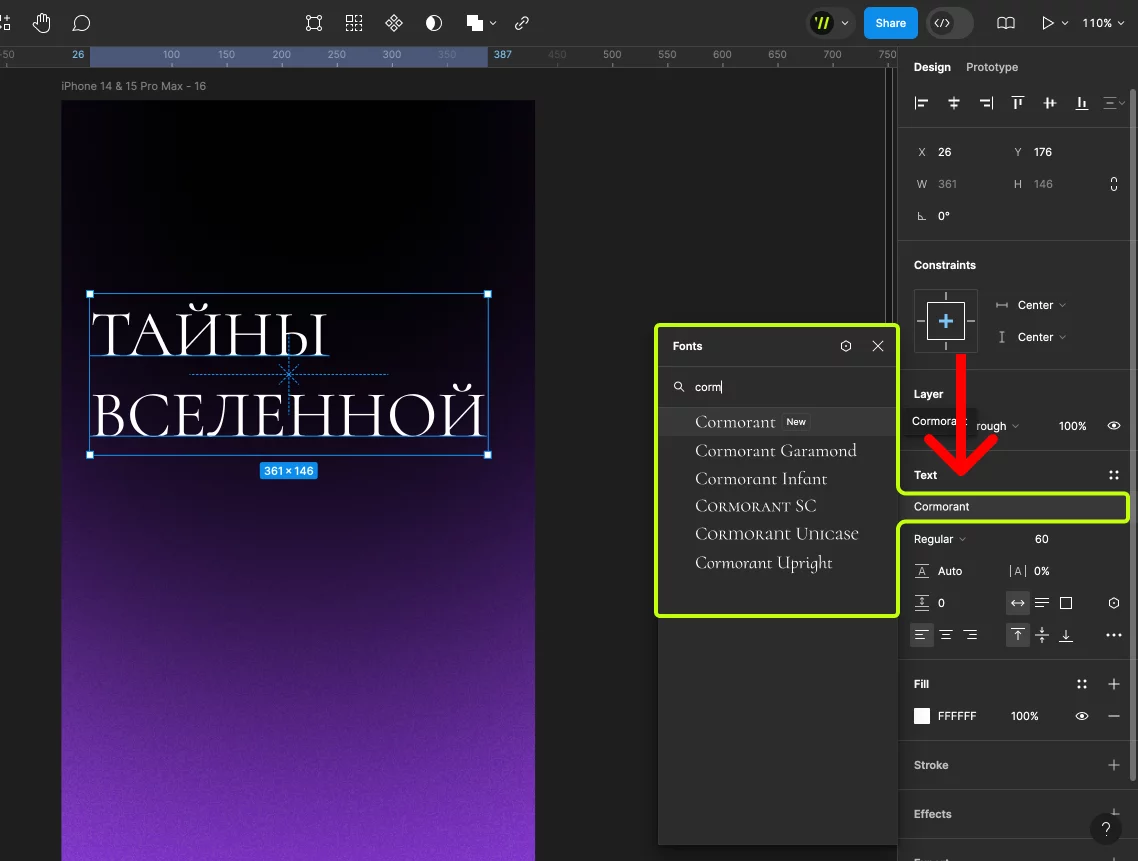Viewport: 1138px width, 861px height.
Task: Click Align right icon
Action: pyautogui.click(x=986, y=103)
